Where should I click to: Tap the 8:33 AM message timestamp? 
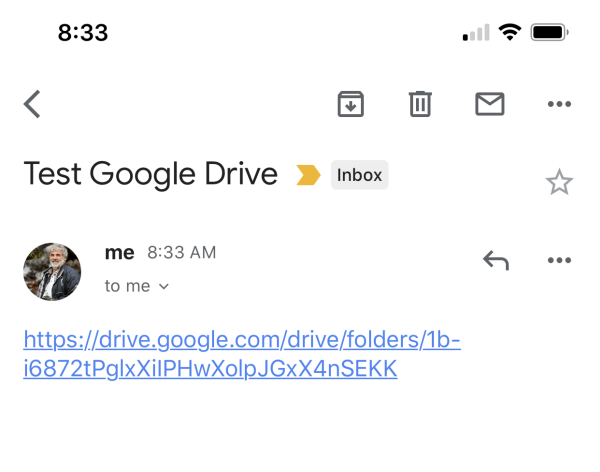point(181,253)
